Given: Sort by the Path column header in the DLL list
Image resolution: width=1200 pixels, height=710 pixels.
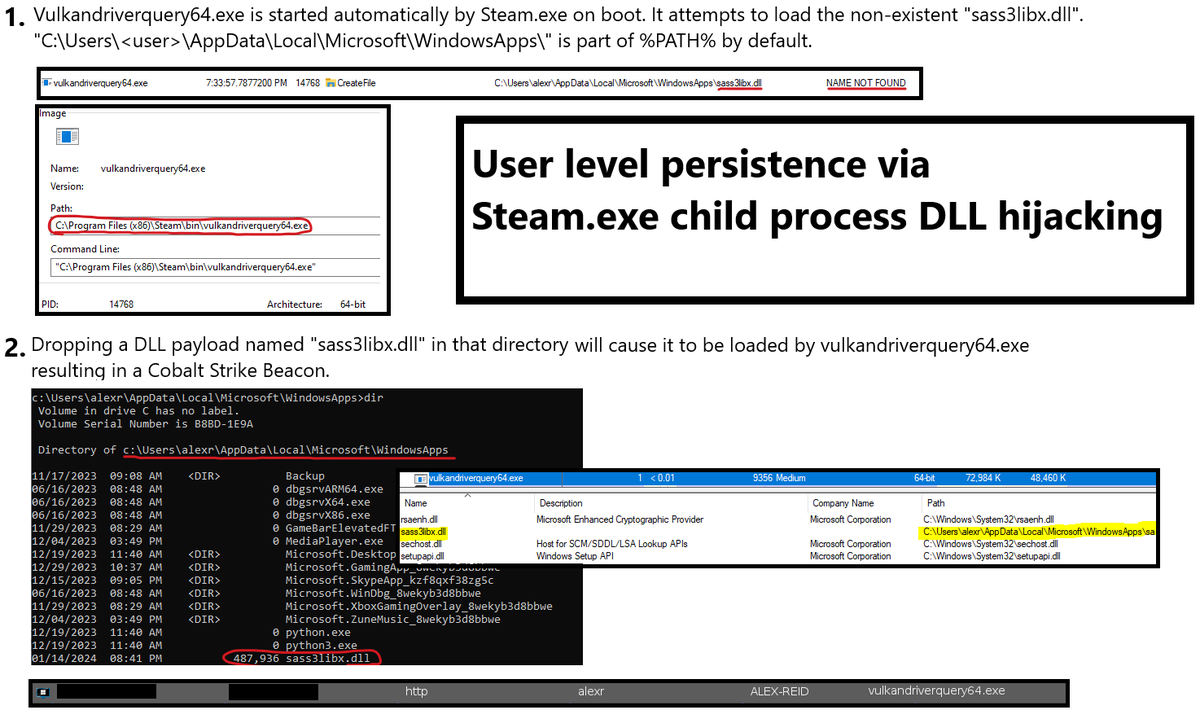Looking at the screenshot, I should [936, 503].
